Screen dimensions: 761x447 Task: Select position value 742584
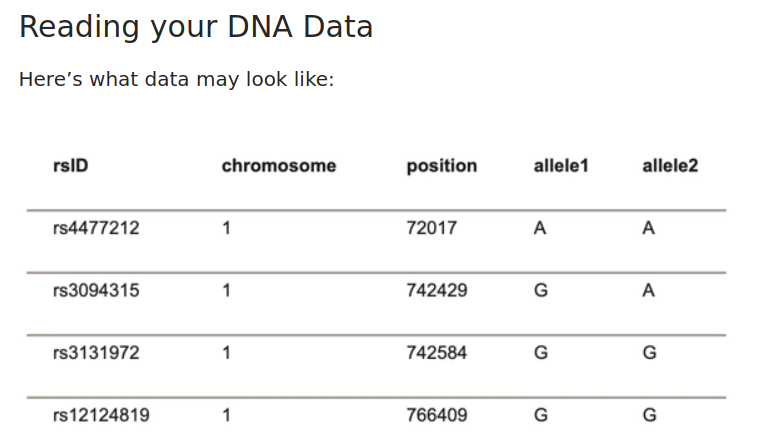point(436,353)
